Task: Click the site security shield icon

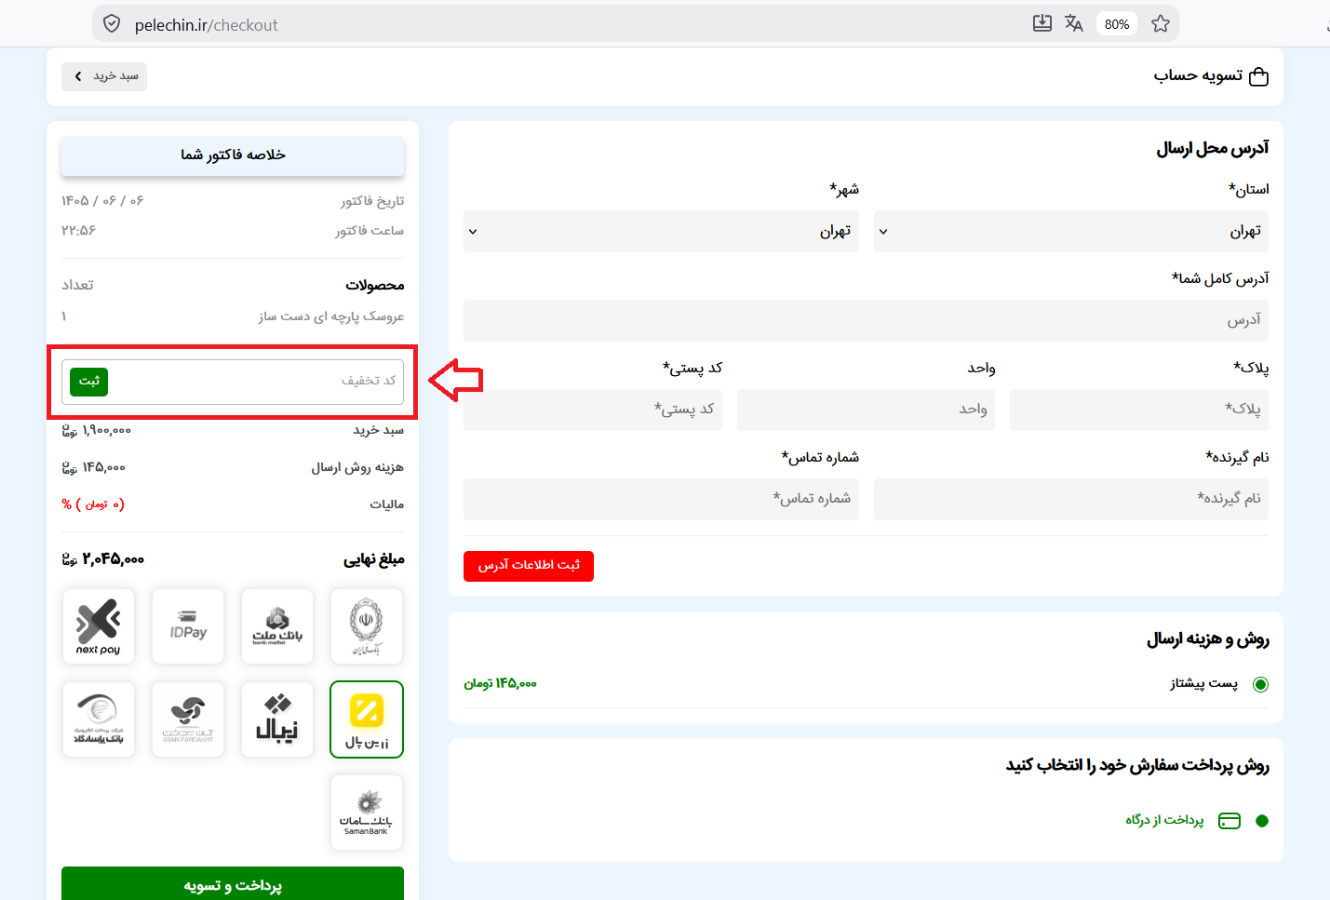Action: pos(112,24)
